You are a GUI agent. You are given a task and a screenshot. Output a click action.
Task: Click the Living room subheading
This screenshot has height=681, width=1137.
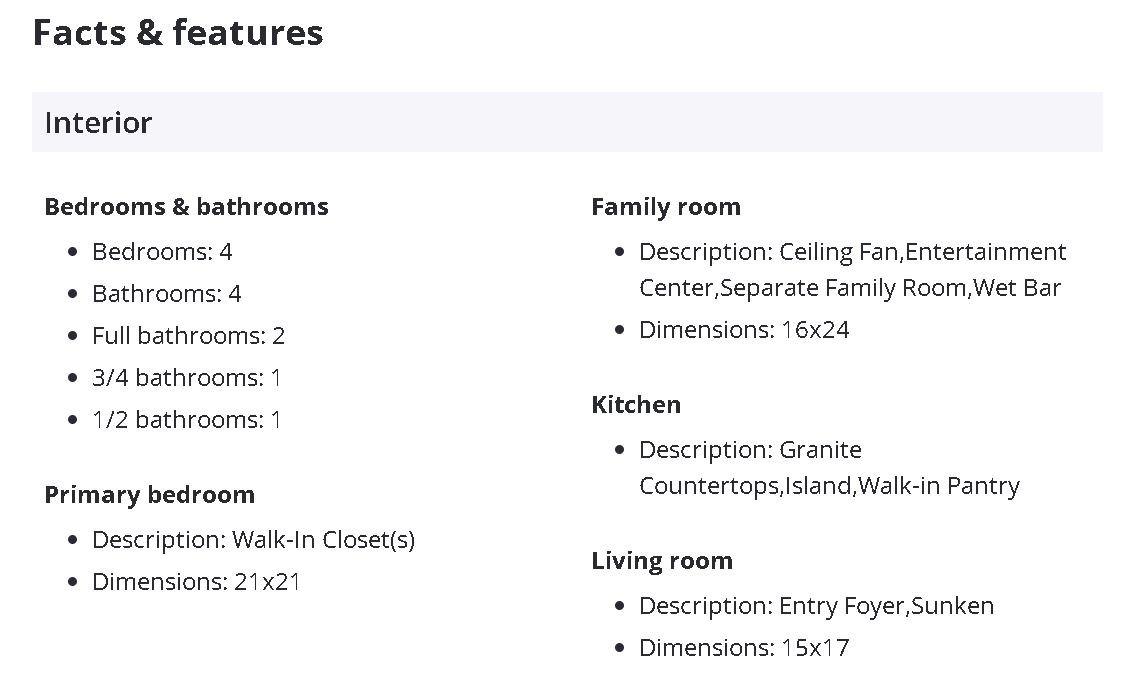662,561
